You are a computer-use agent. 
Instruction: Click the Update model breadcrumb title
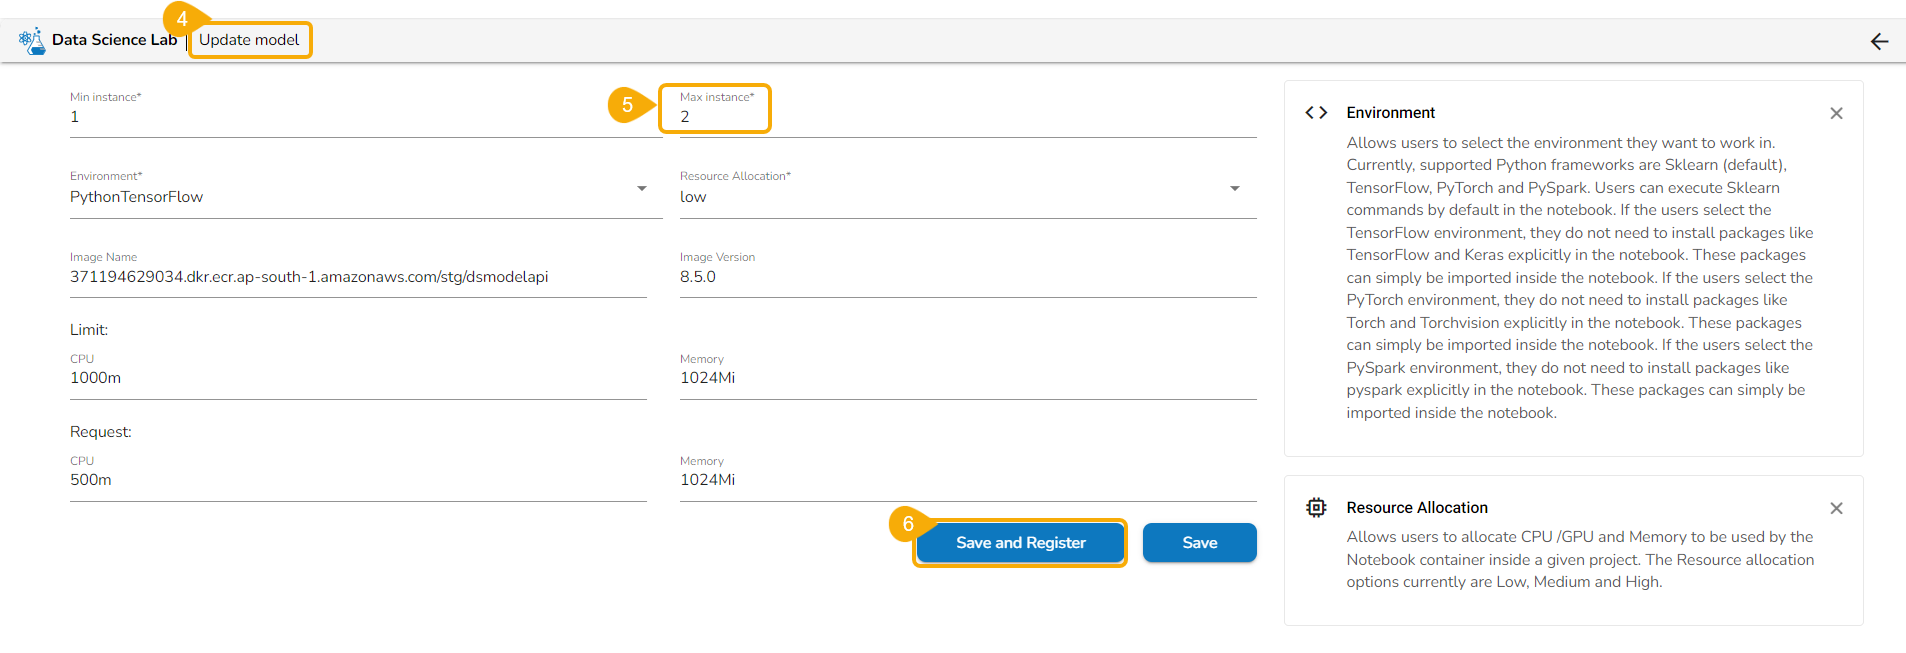tap(249, 40)
